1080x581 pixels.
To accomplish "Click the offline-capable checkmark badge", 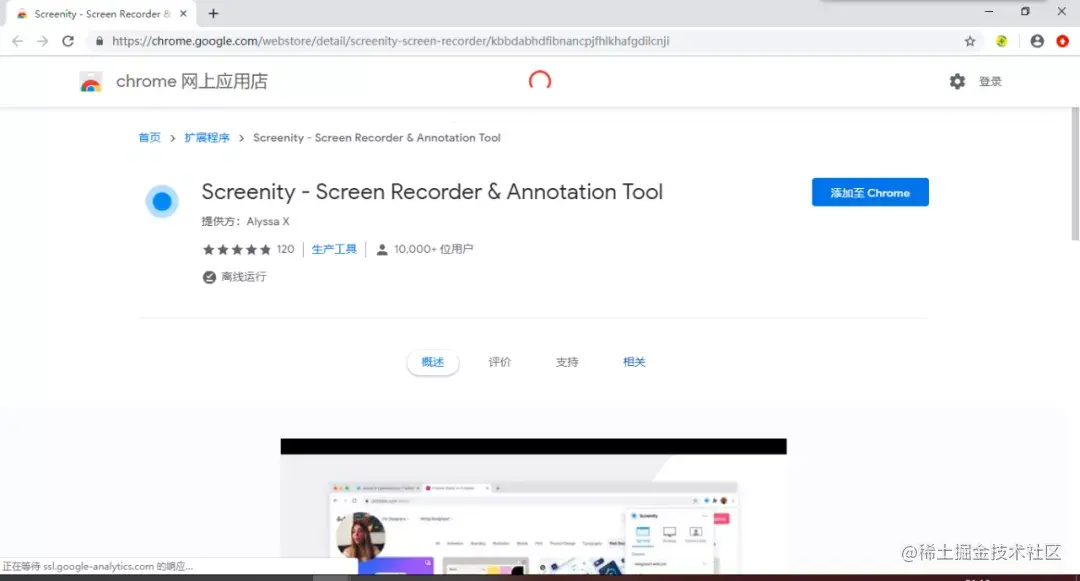I will pos(209,277).
